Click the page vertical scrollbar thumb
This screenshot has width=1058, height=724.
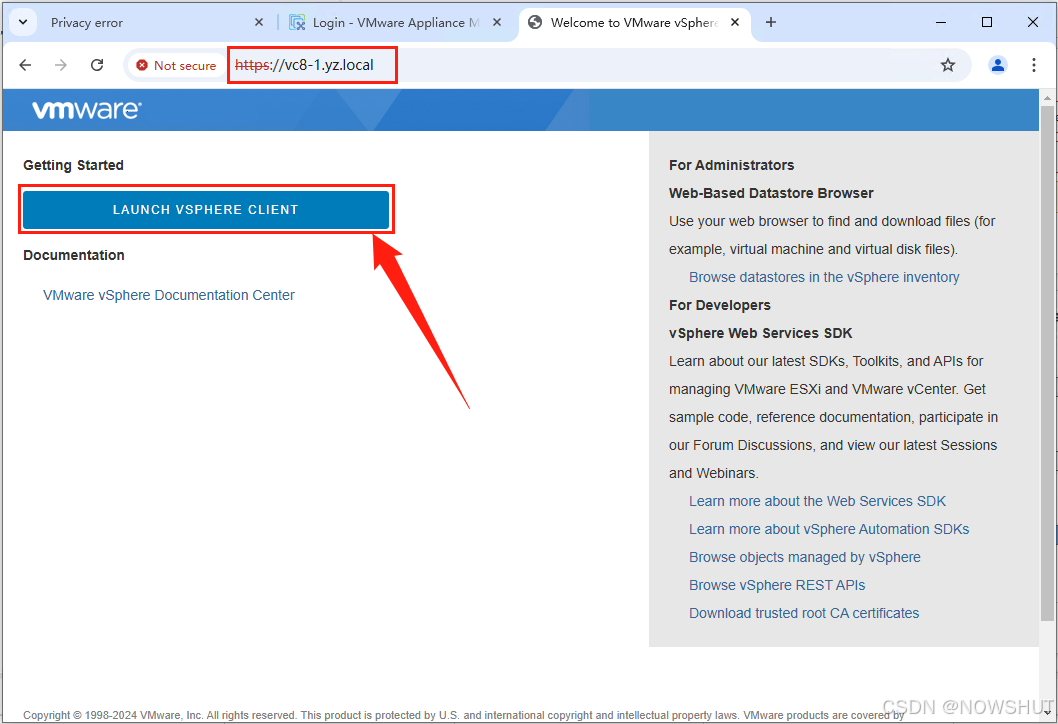(1047, 363)
